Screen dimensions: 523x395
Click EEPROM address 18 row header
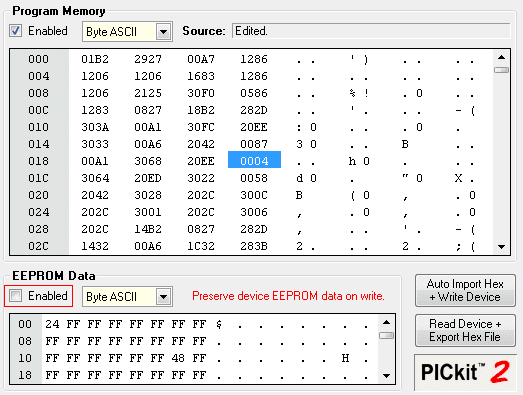[x=25, y=375]
